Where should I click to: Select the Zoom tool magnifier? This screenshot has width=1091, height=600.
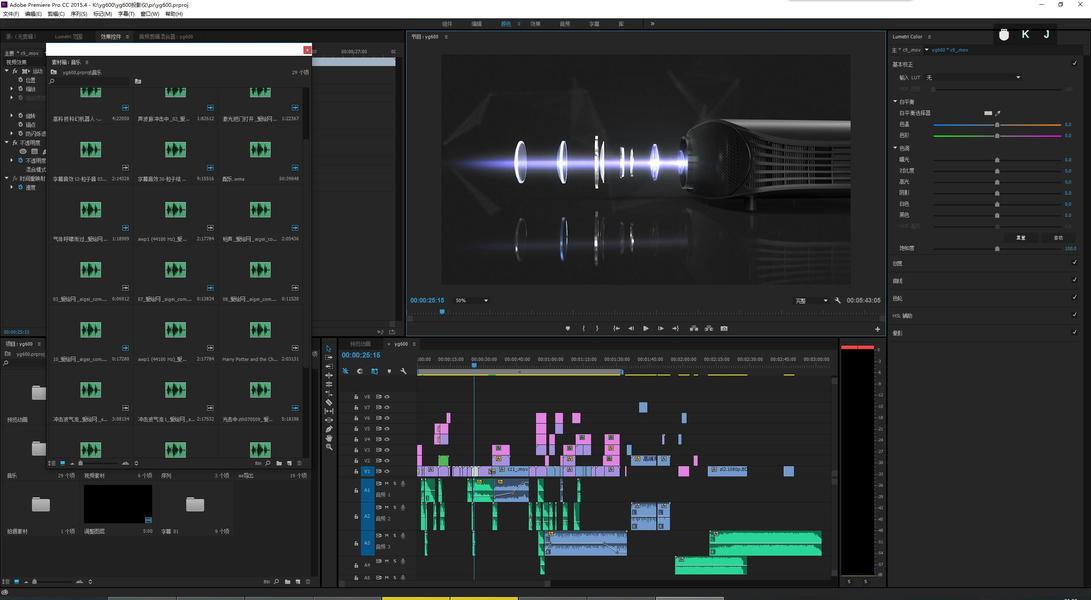click(x=328, y=448)
